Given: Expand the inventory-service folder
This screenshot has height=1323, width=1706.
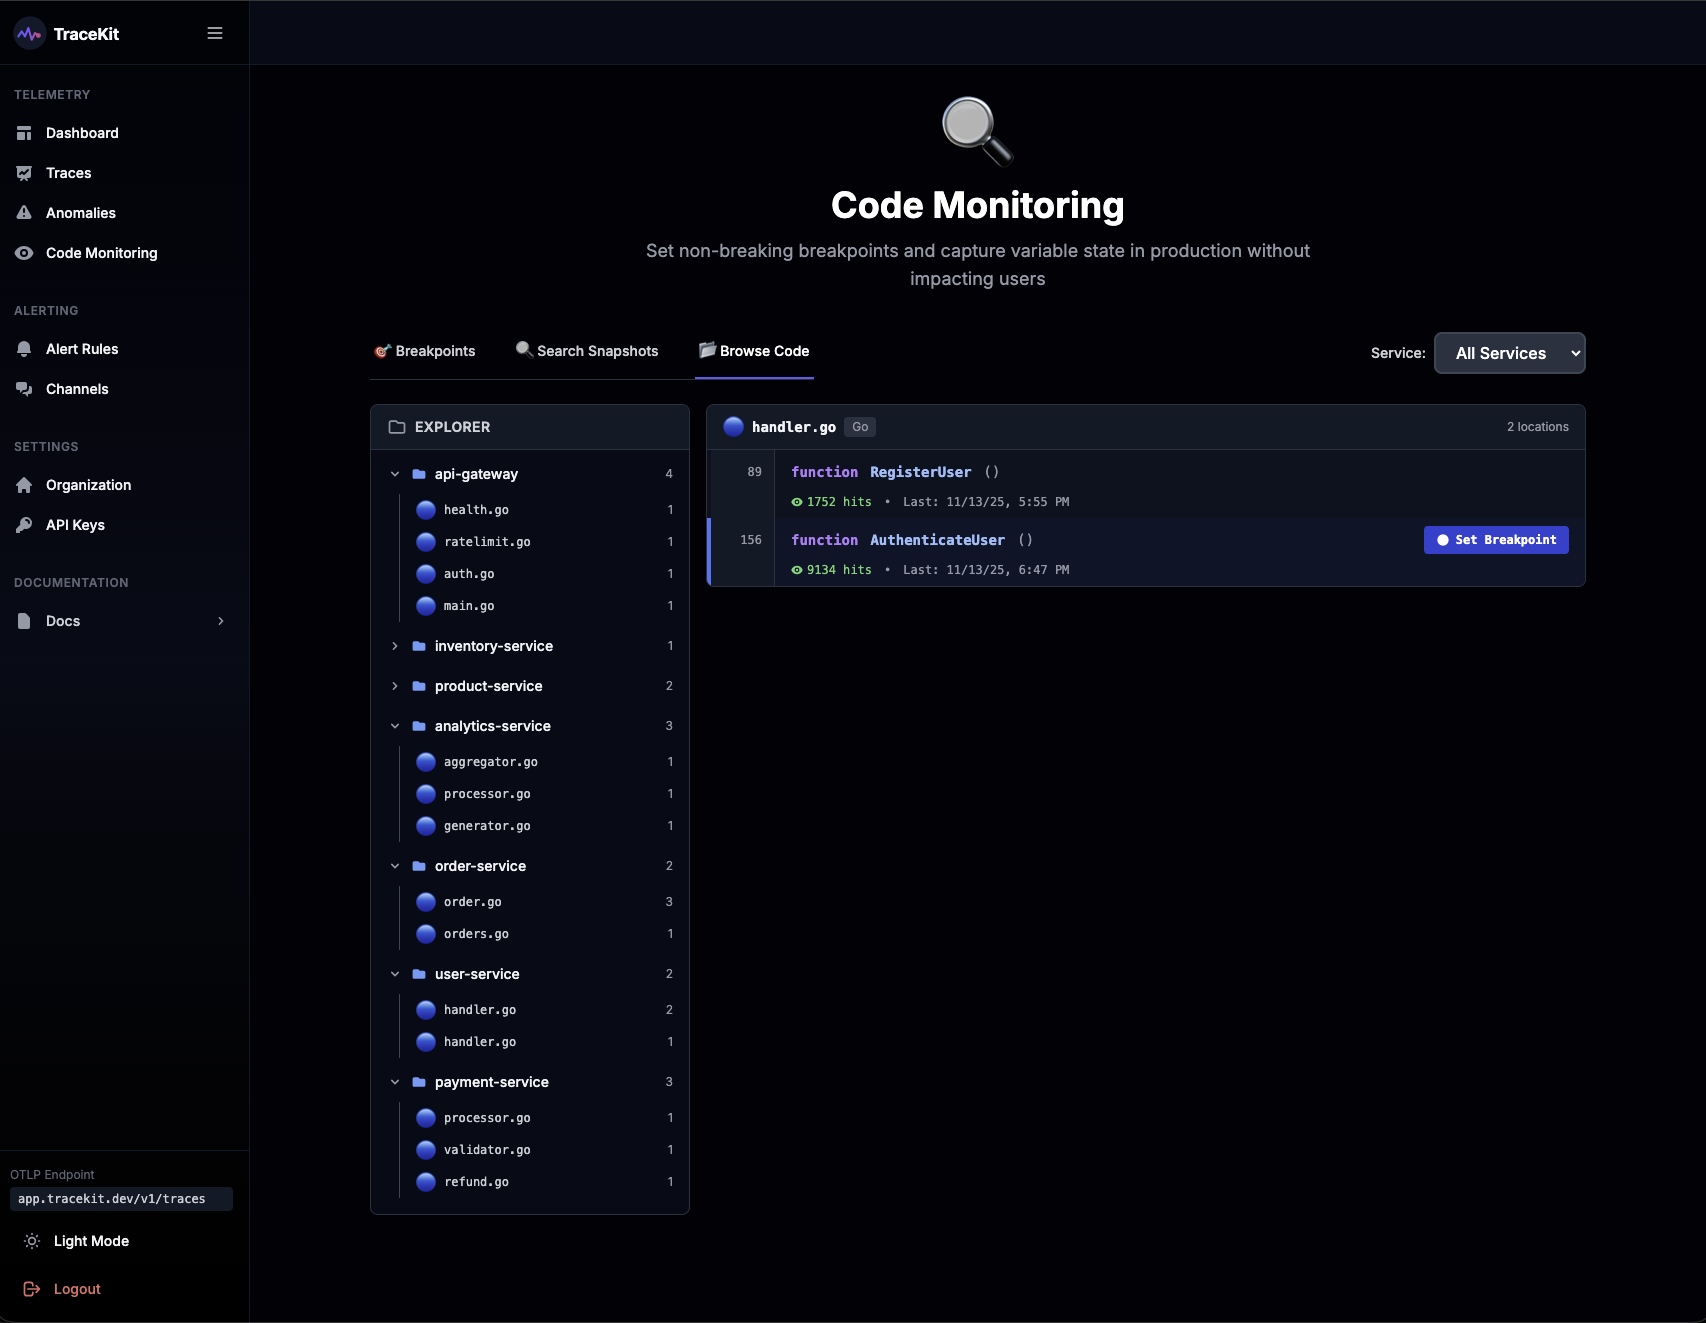Looking at the screenshot, I should pyautogui.click(x=394, y=646).
